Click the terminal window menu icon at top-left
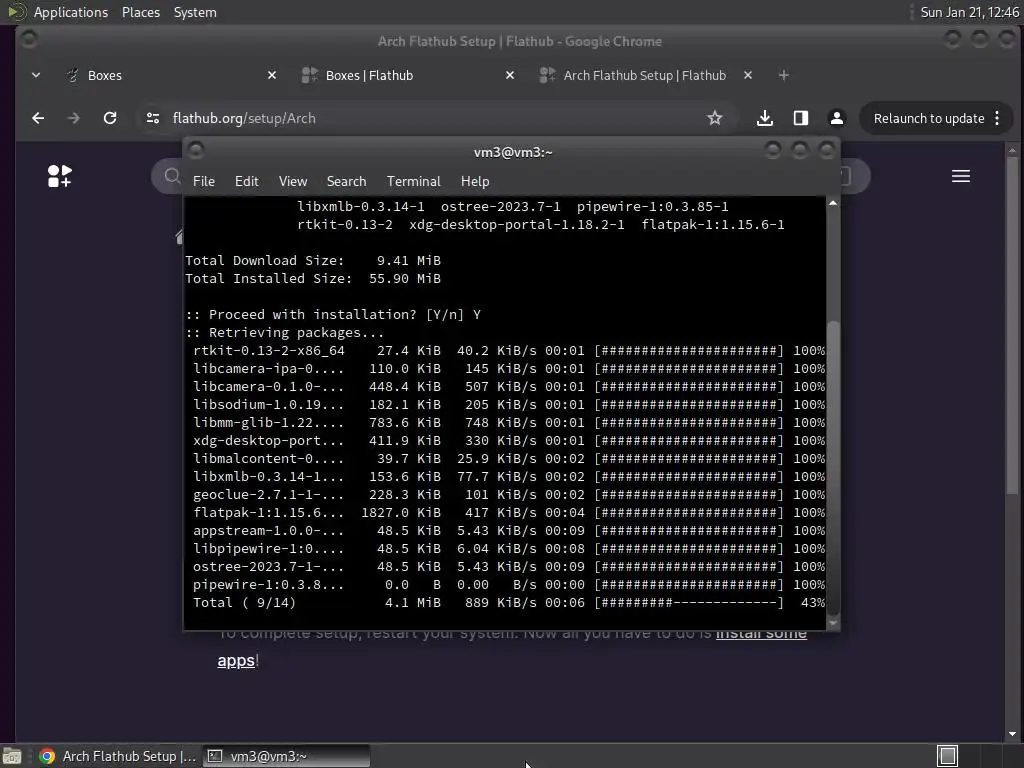 pyautogui.click(x=196, y=151)
